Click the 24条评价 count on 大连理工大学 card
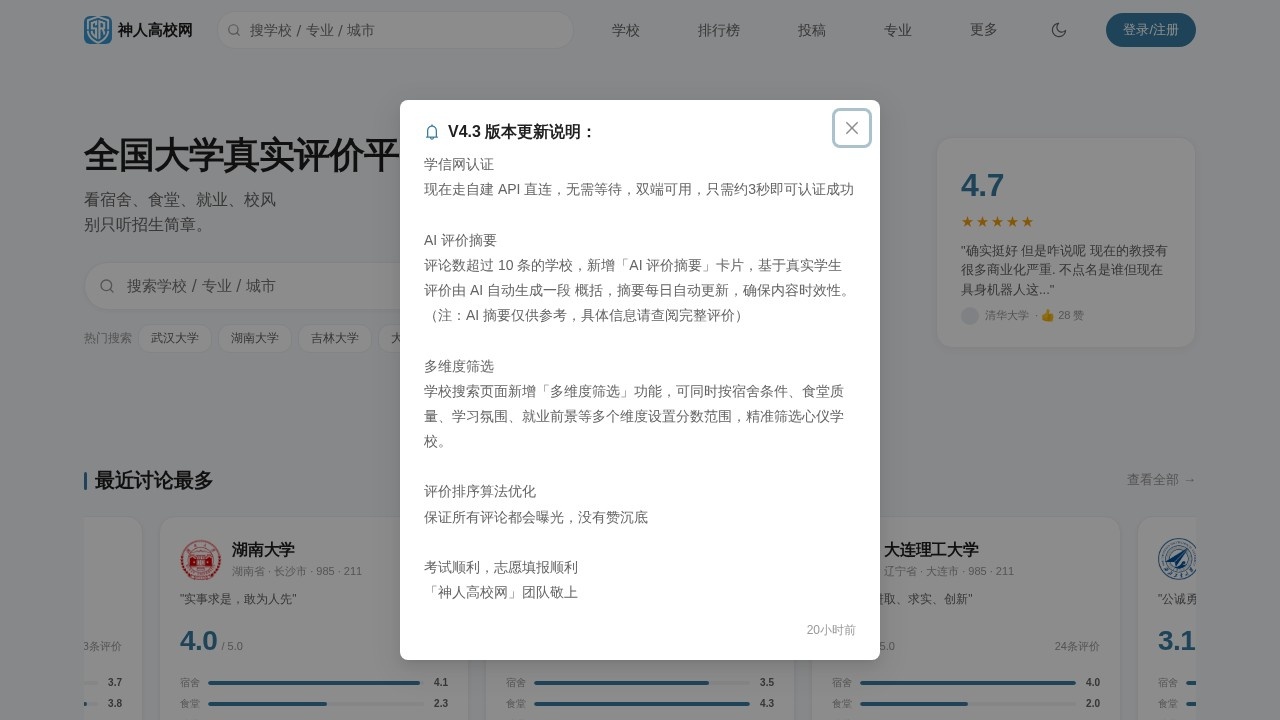 point(1077,646)
